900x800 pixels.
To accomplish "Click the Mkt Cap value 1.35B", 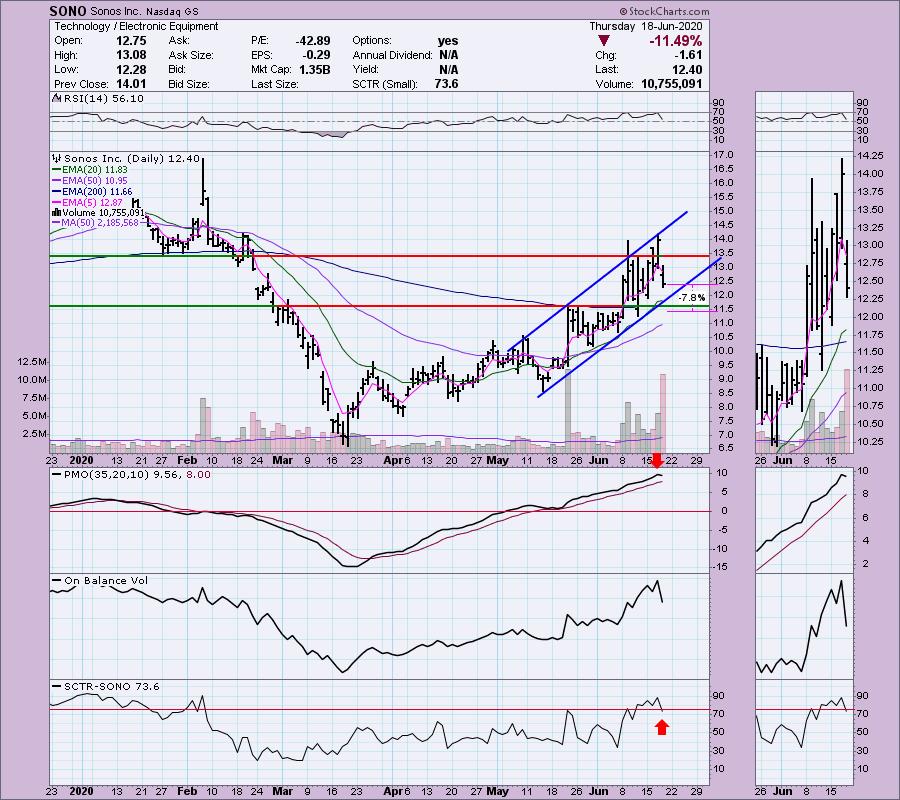I will pyautogui.click(x=315, y=69).
